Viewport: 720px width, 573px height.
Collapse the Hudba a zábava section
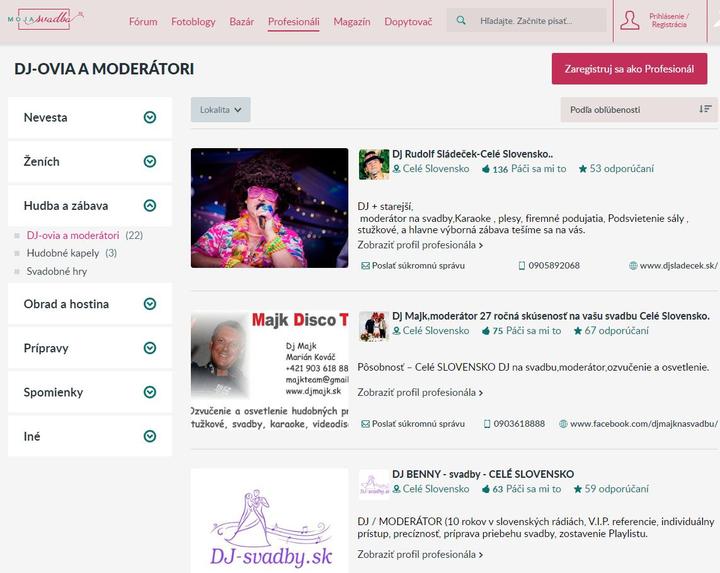point(150,206)
